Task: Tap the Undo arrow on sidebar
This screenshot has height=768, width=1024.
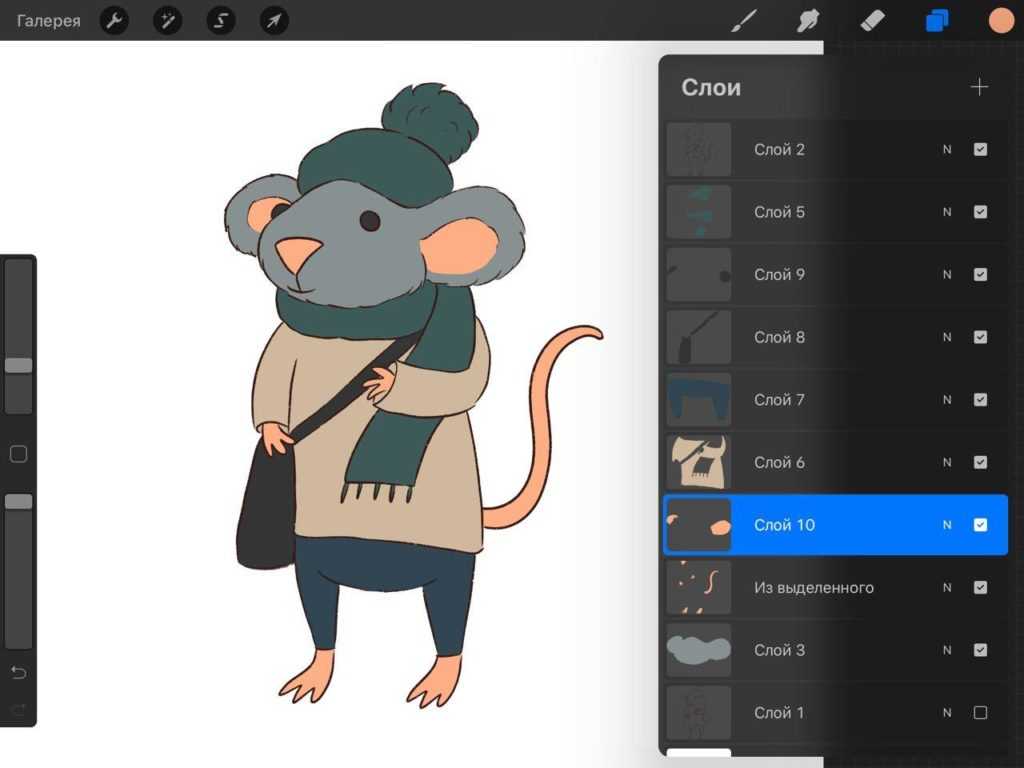Action: [18, 671]
